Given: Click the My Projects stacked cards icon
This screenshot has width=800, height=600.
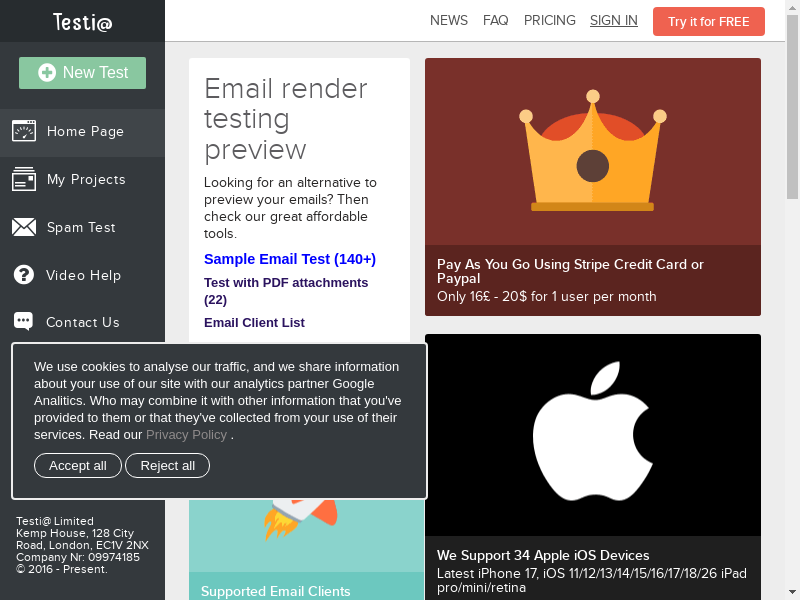Looking at the screenshot, I should [x=24, y=179].
